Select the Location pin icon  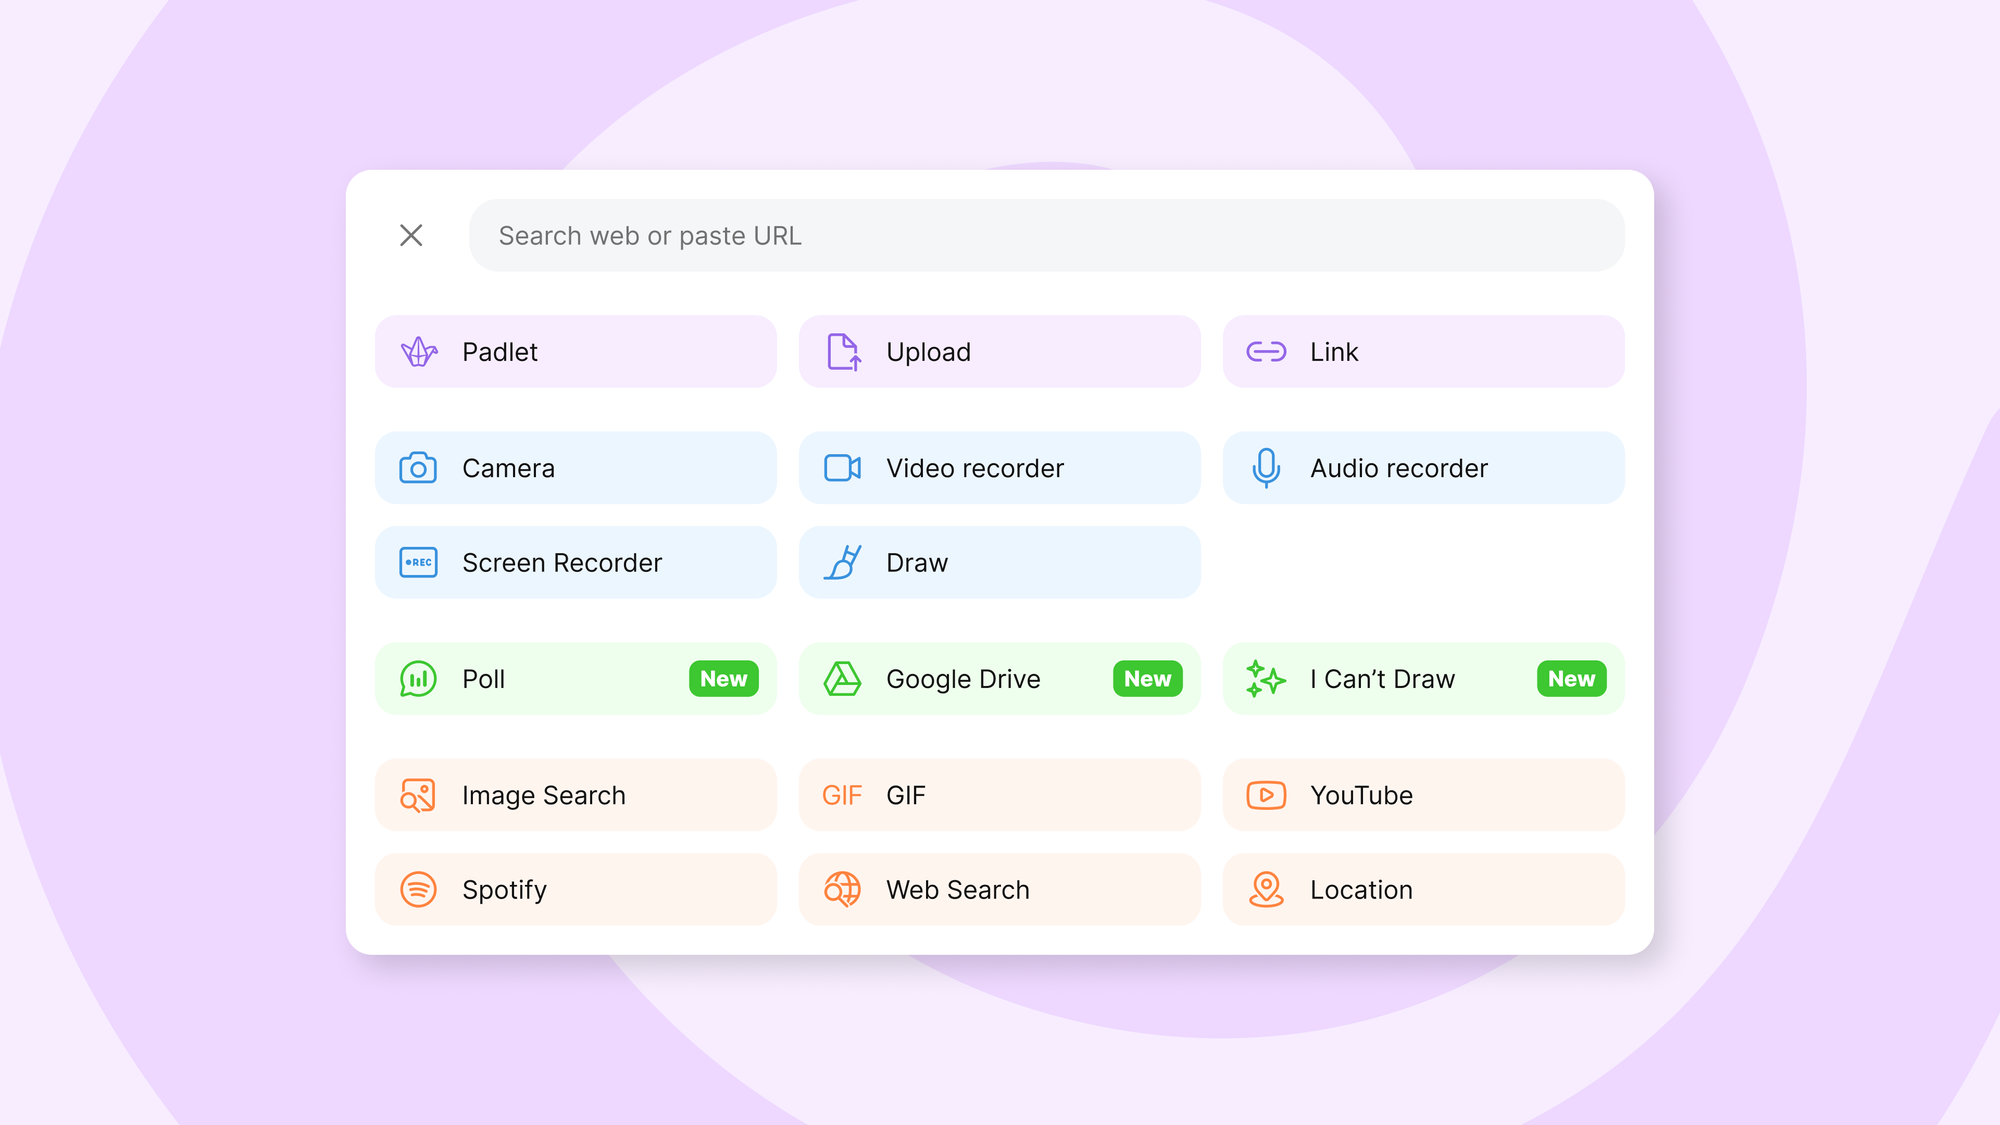pos(1266,889)
